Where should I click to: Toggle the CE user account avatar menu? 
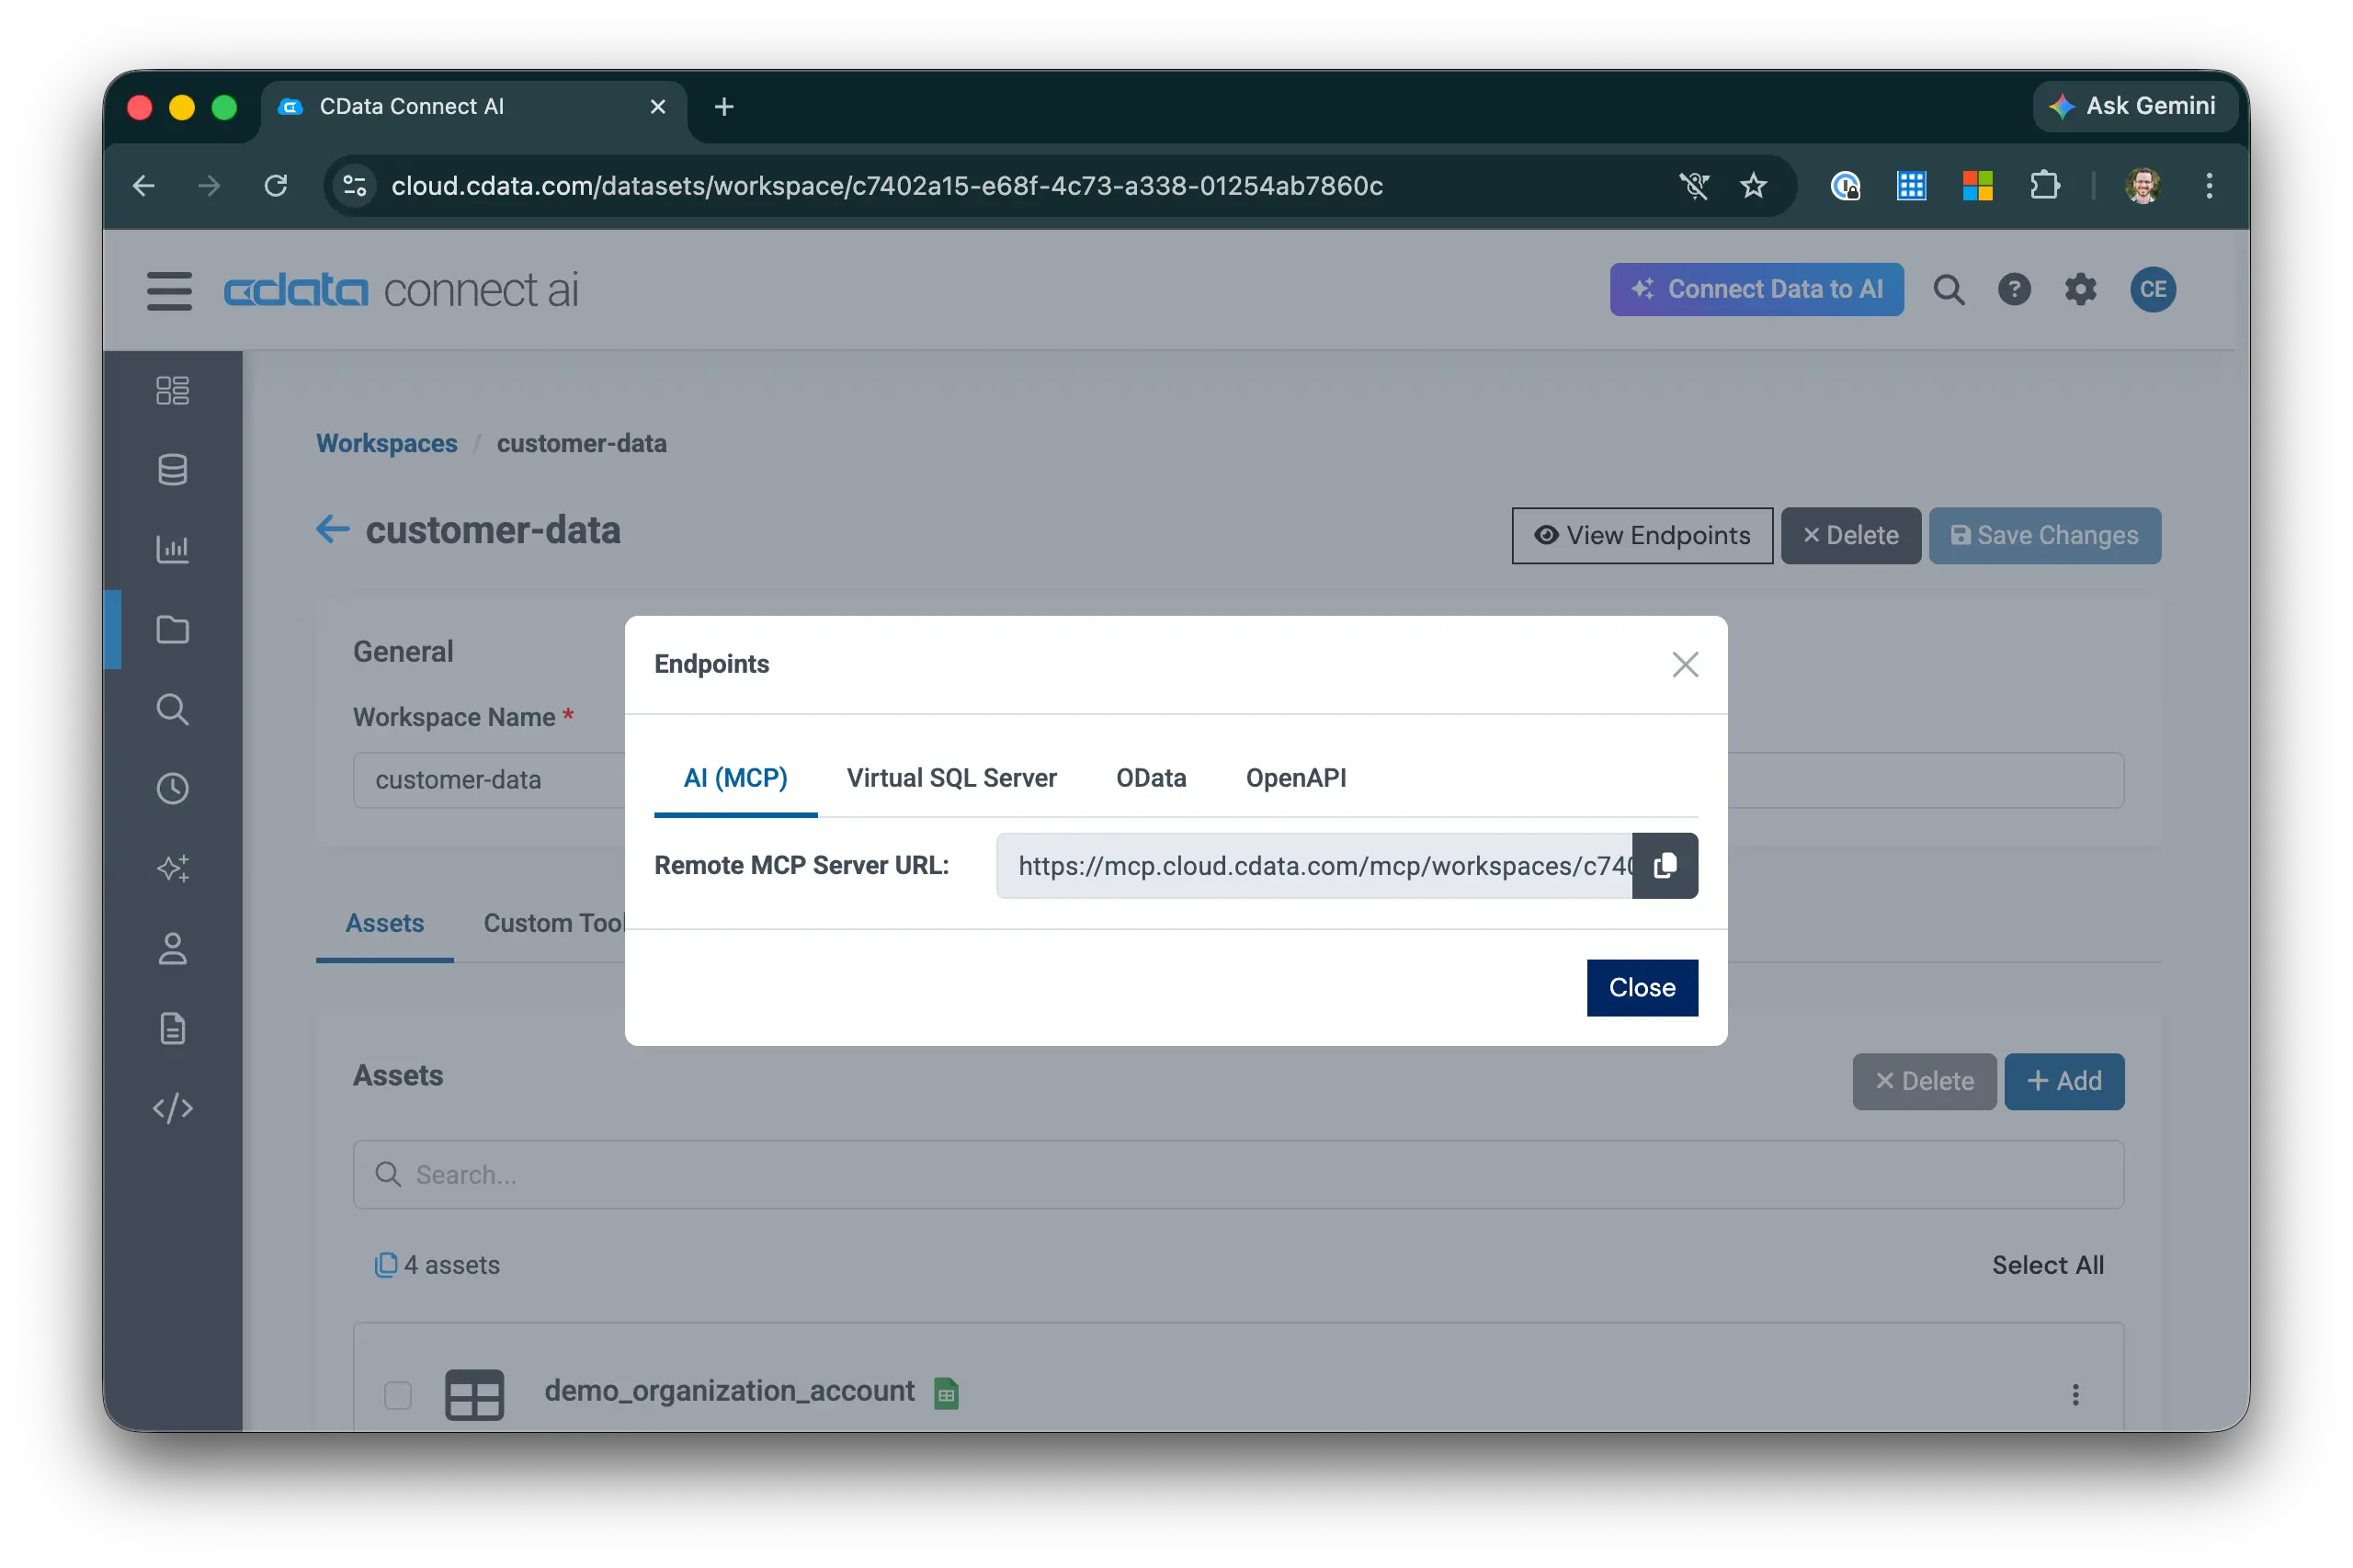click(2152, 289)
